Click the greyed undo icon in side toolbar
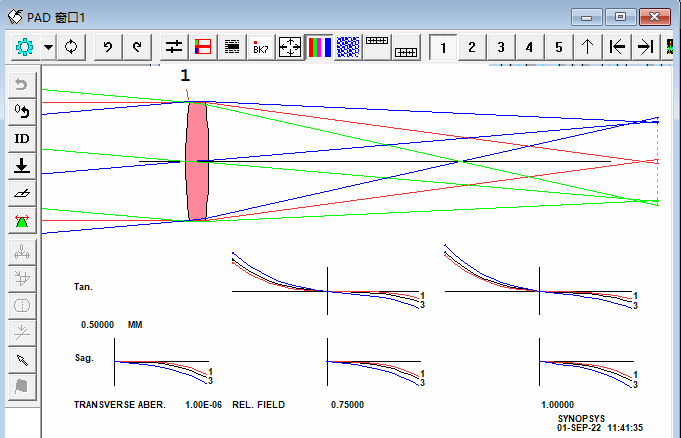681x438 pixels. 22,84
